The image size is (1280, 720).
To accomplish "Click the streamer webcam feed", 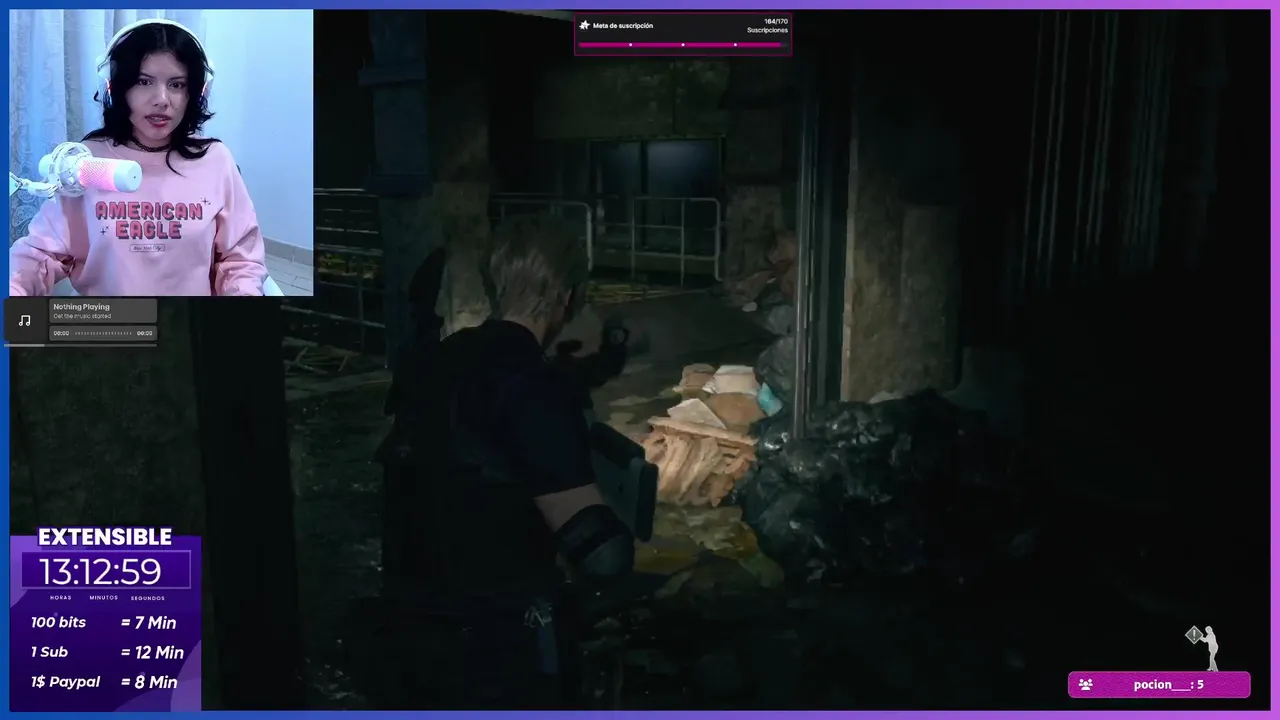I will tap(161, 153).
